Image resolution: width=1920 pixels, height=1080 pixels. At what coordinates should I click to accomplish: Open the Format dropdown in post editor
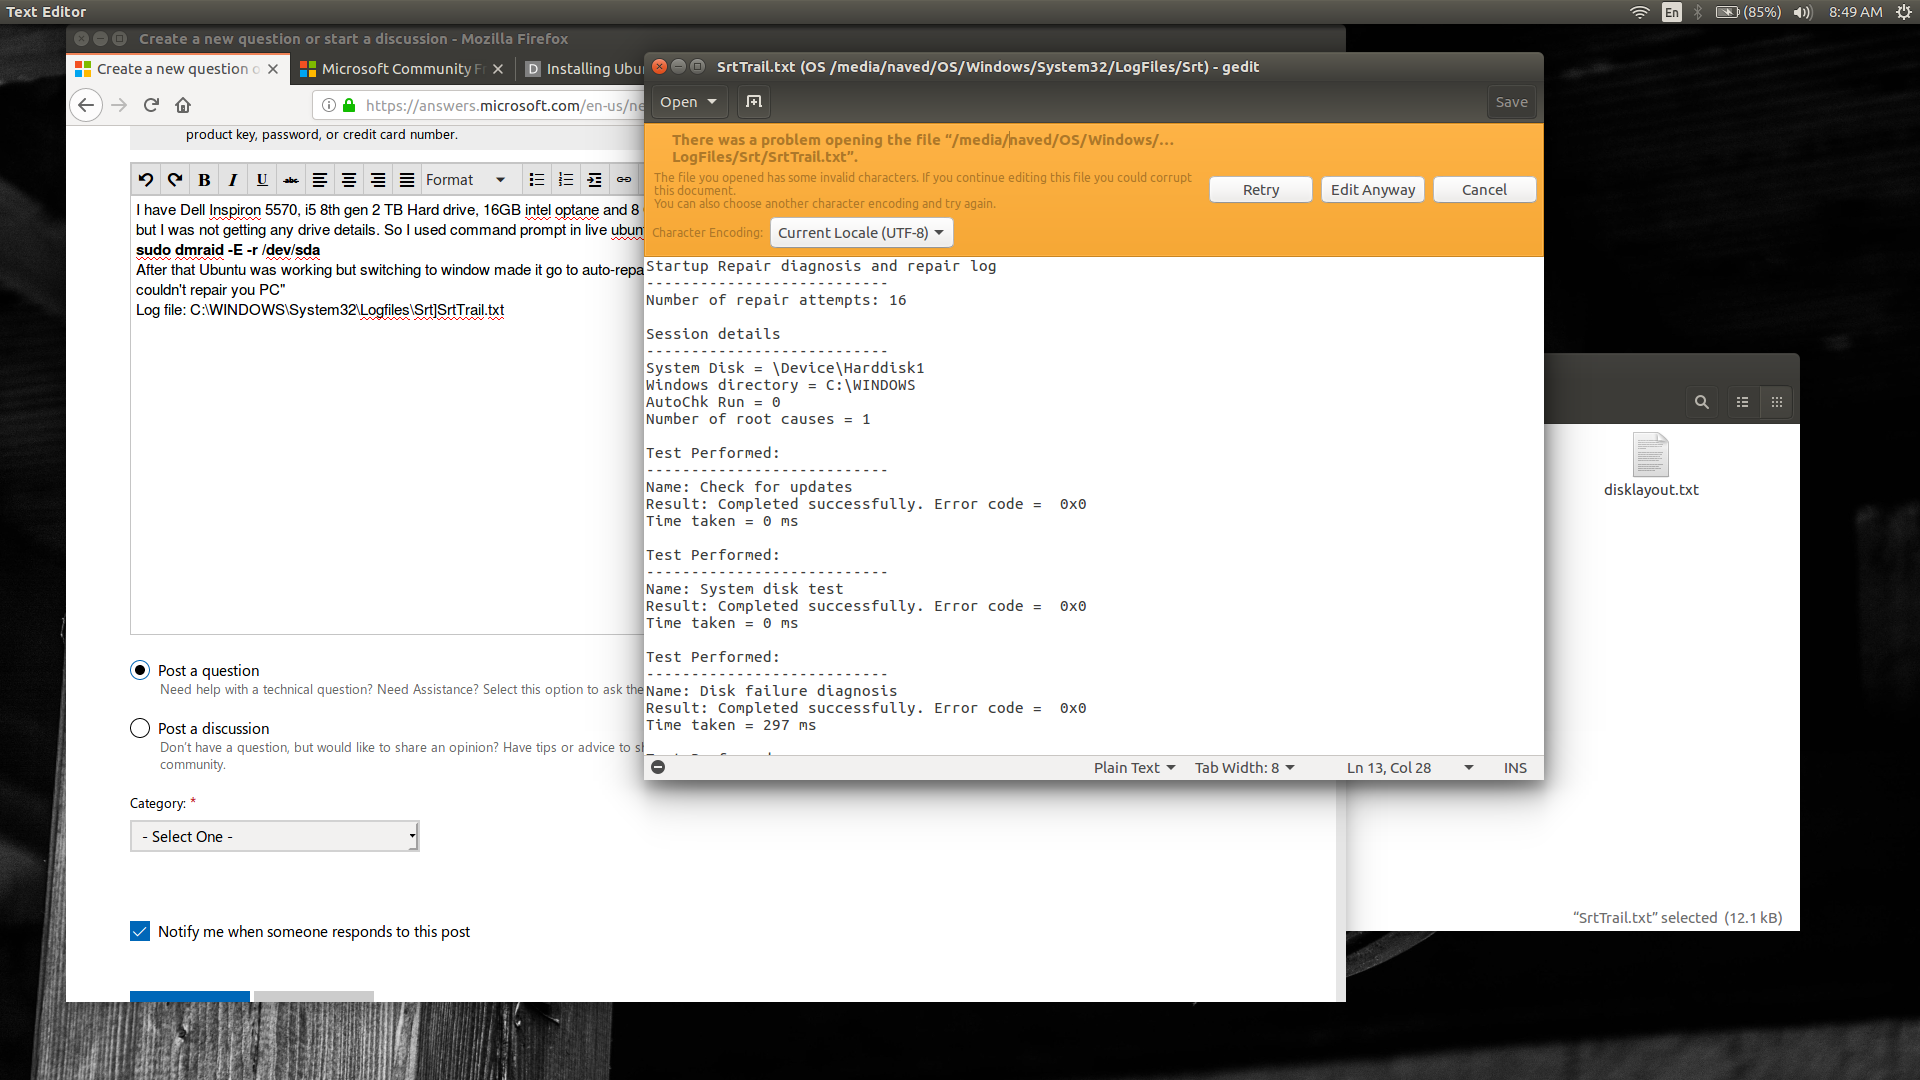pos(466,180)
